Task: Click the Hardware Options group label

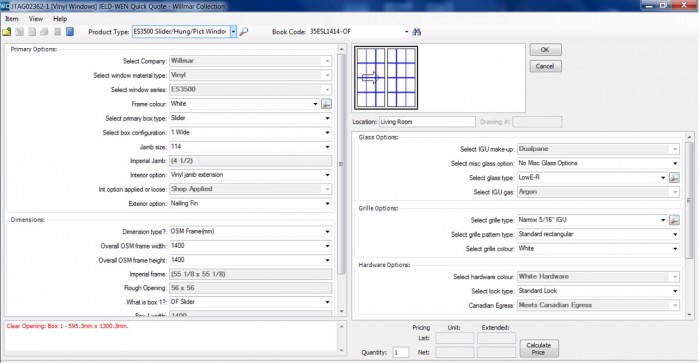Action: click(384, 265)
